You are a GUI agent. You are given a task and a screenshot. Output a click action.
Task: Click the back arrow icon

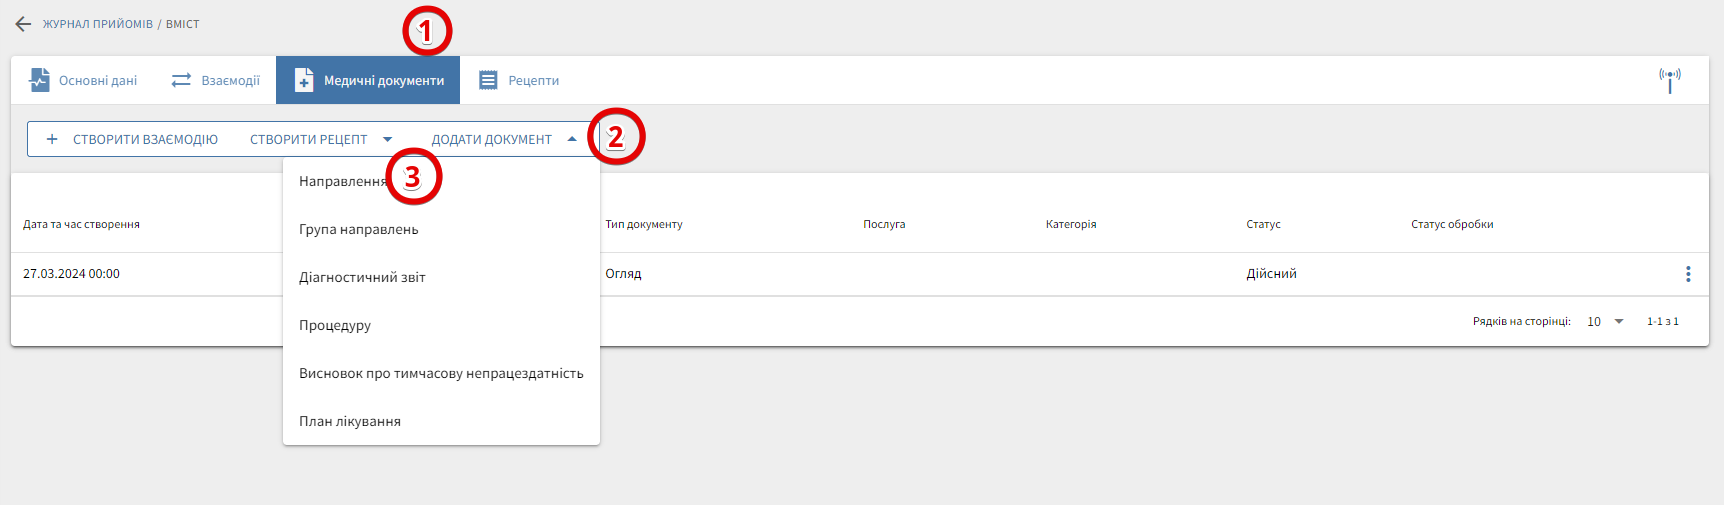pos(23,24)
